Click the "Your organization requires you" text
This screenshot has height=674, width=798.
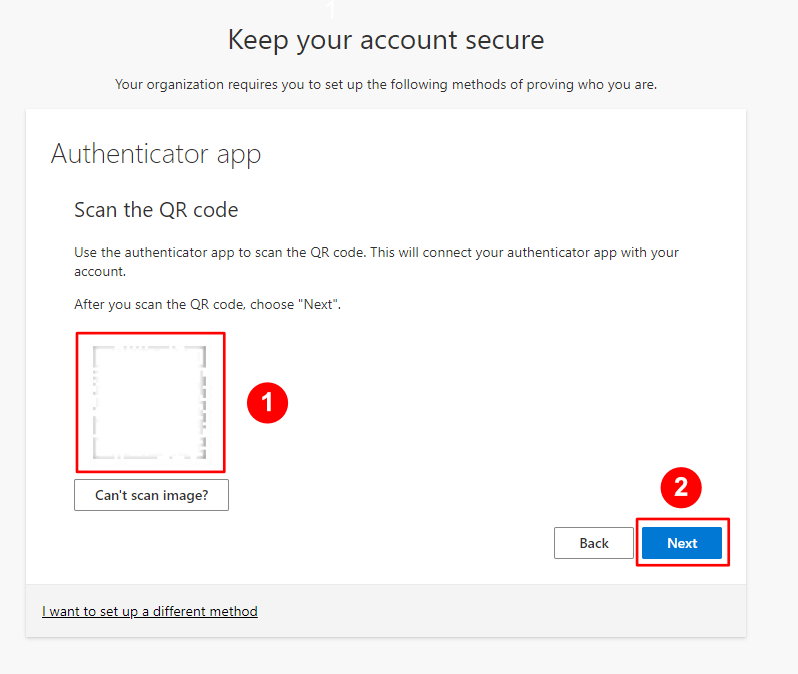(x=385, y=85)
